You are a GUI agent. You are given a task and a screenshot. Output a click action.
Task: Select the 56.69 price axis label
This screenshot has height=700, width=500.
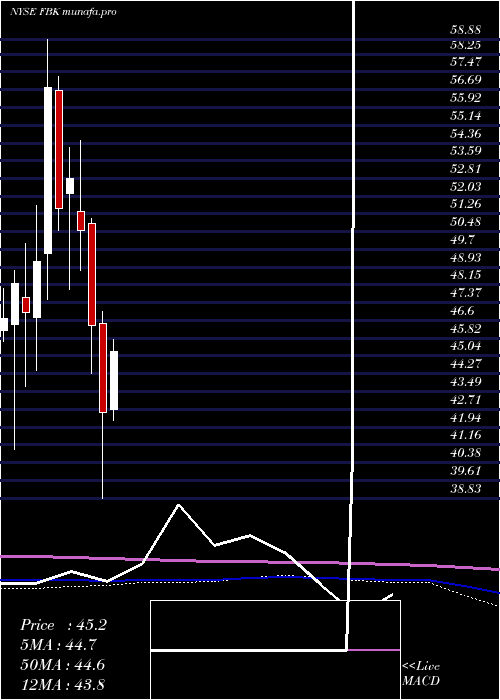pyautogui.click(x=466, y=80)
